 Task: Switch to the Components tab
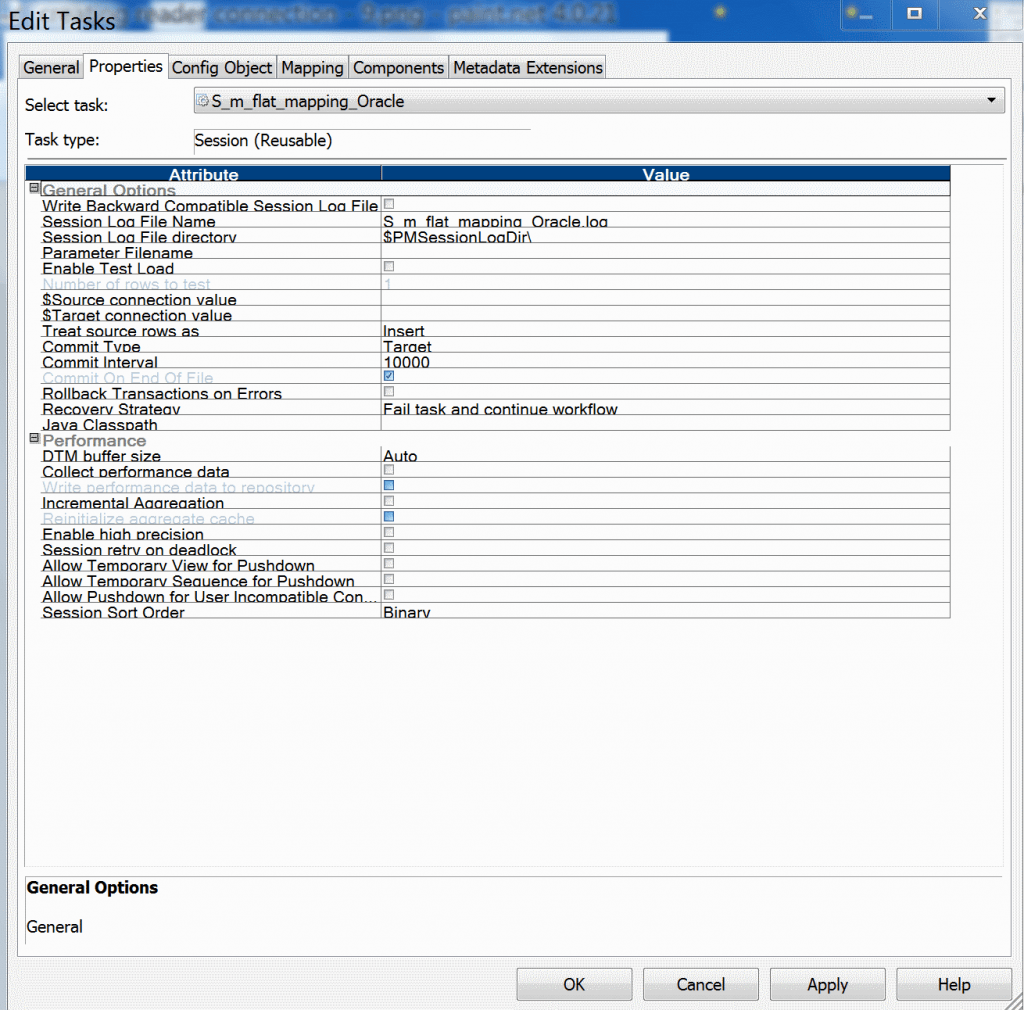398,67
